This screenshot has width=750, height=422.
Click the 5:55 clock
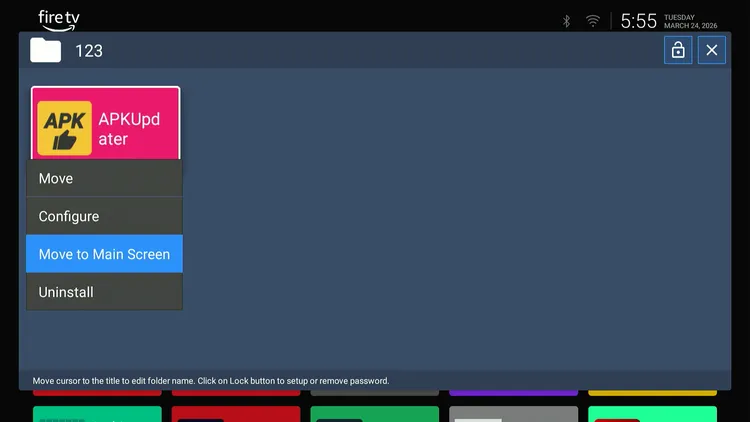click(639, 21)
